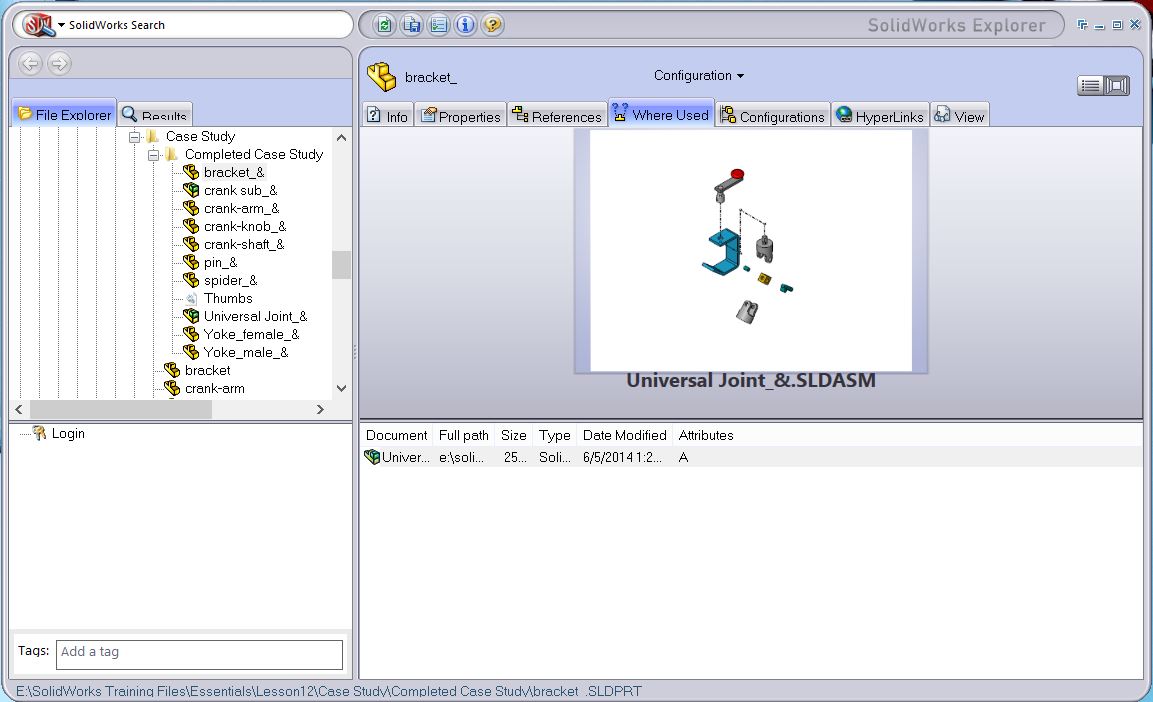Image resolution: width=1153 pixels, height=702 pixels.
Task: Select pin_& in the file tree
Action: 221,262
